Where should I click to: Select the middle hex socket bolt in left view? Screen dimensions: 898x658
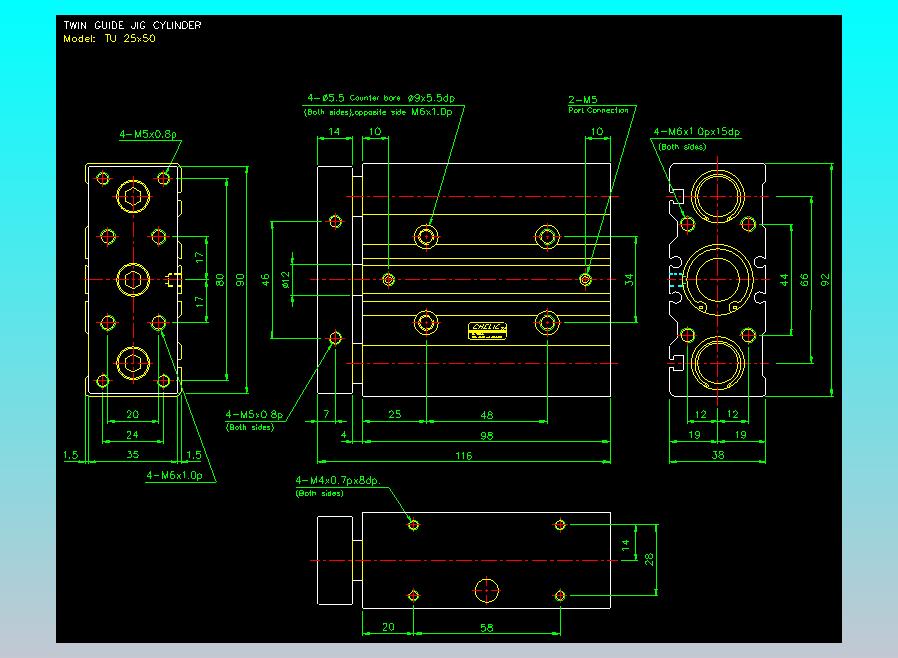point(133,278)
